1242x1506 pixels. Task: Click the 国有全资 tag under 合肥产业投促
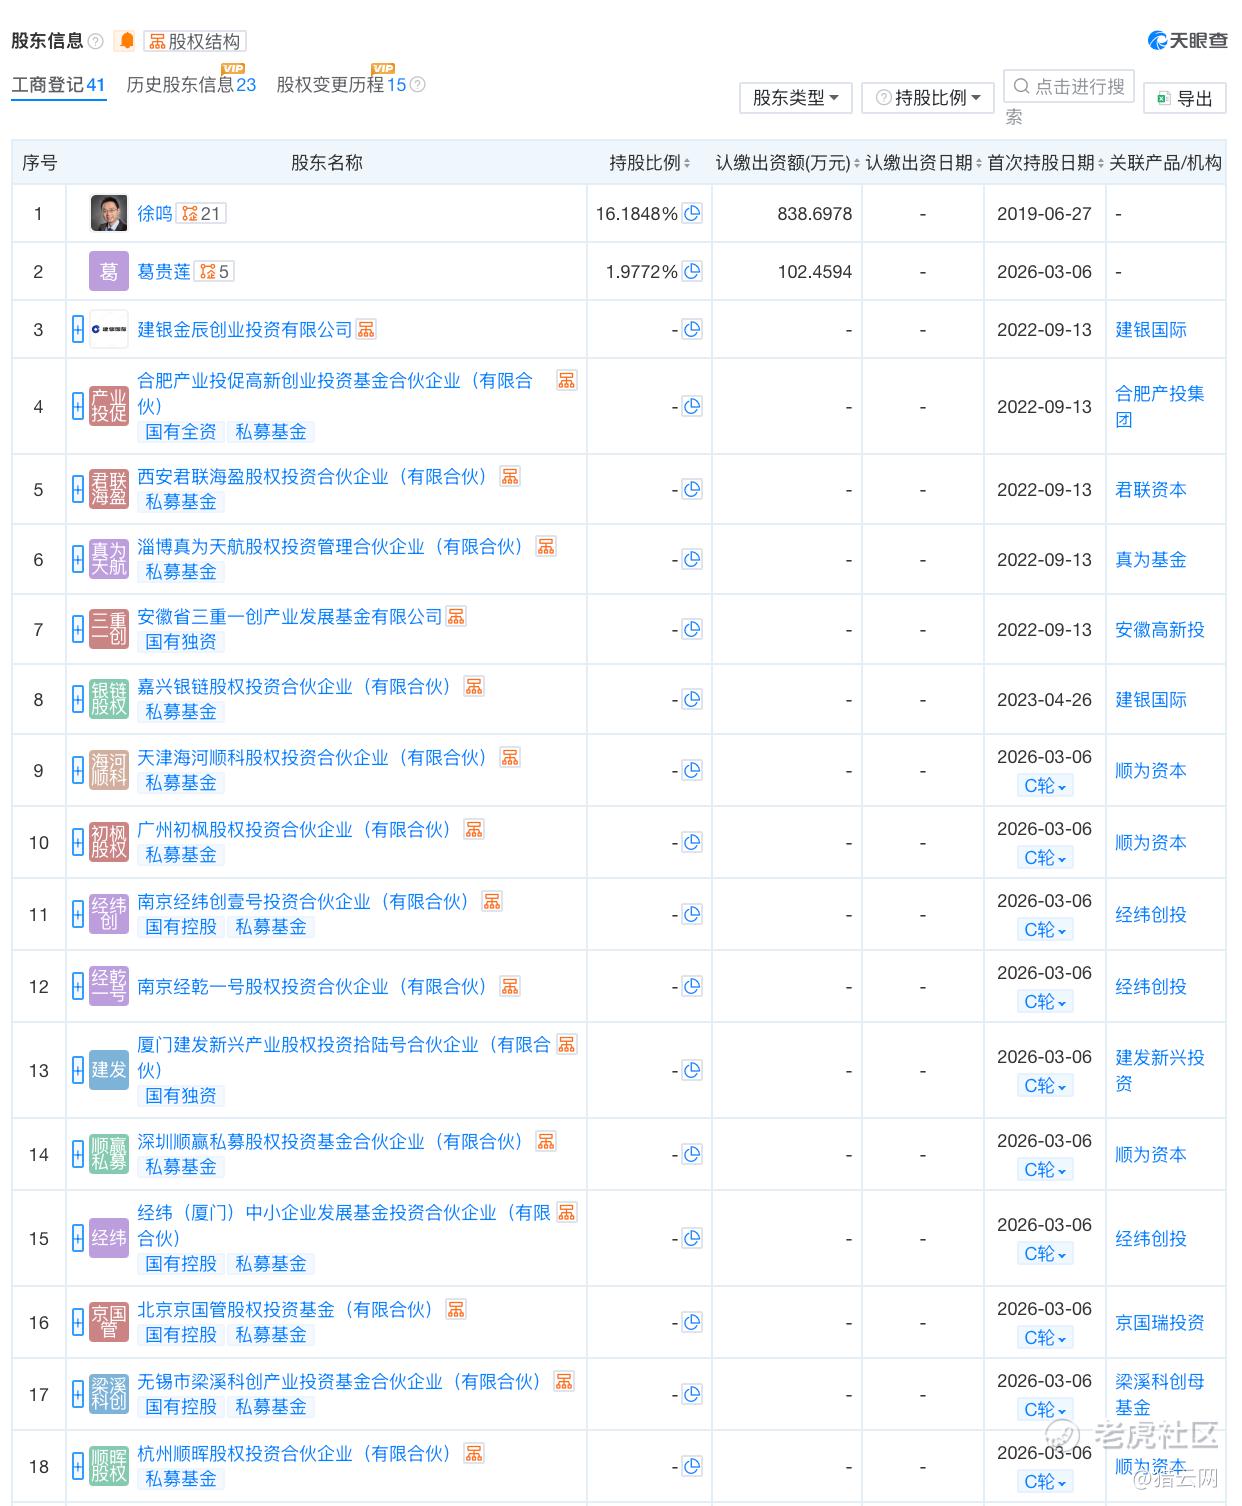181,432
